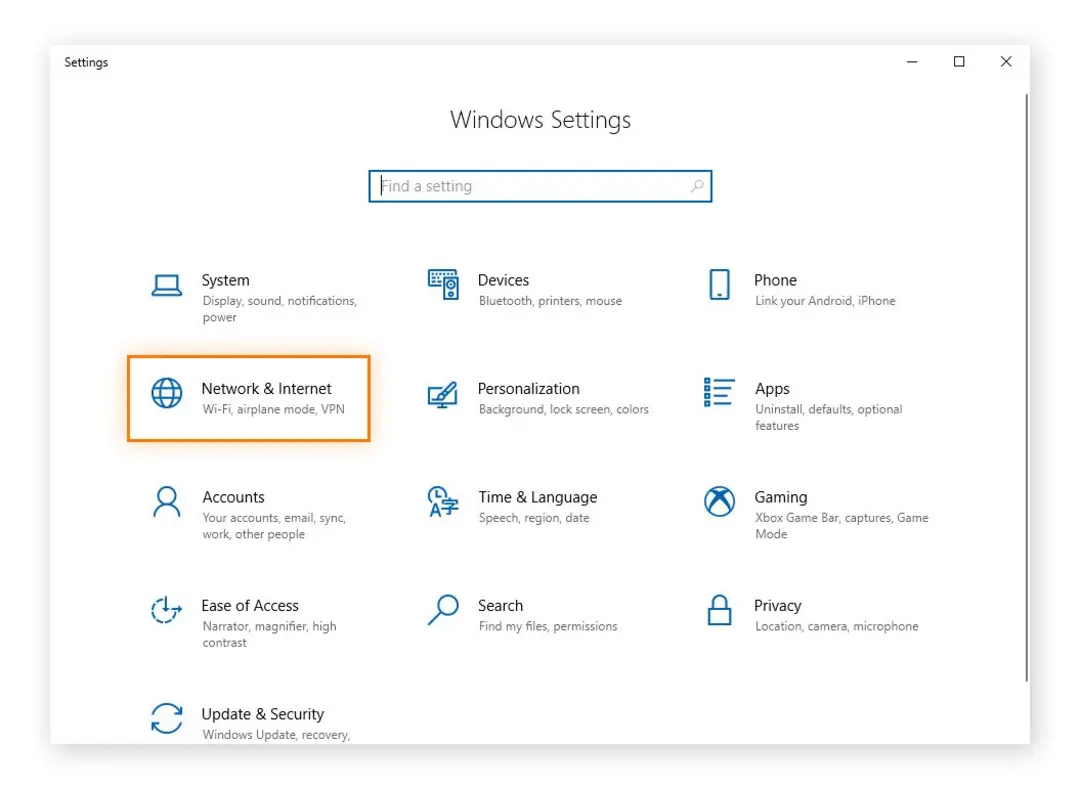1080x788 pixels.
Task: Open the Search magnifier category icon
Action: tap(443, 610)
